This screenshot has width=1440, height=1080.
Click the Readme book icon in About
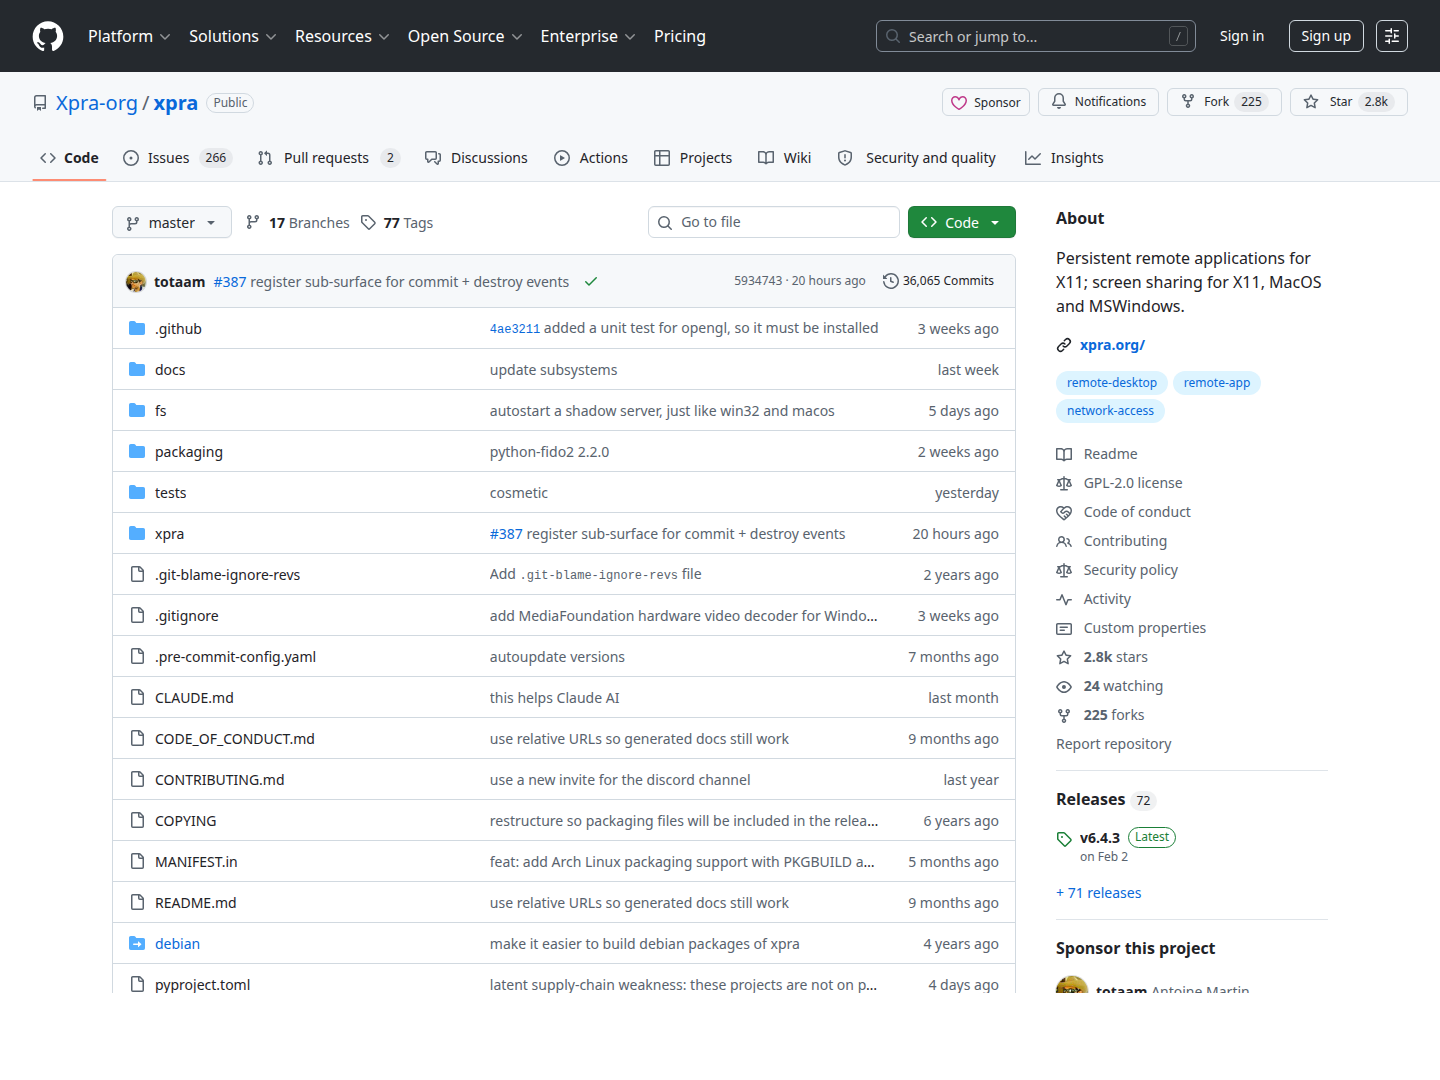1064,455
